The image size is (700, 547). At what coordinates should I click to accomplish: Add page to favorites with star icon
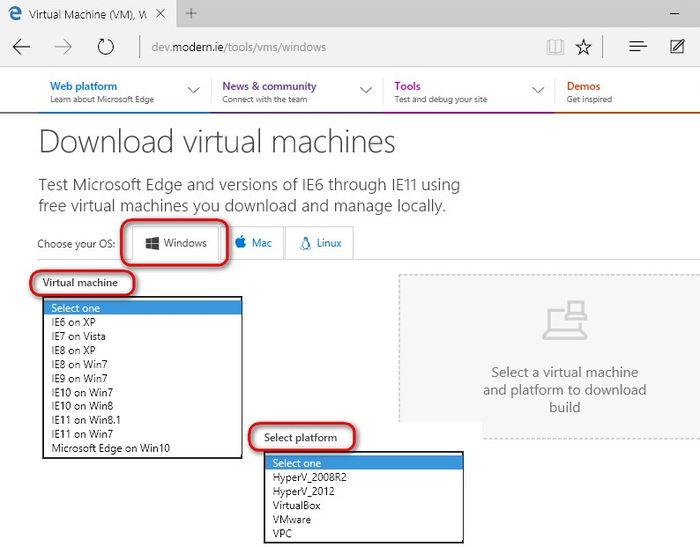[584, 47]
